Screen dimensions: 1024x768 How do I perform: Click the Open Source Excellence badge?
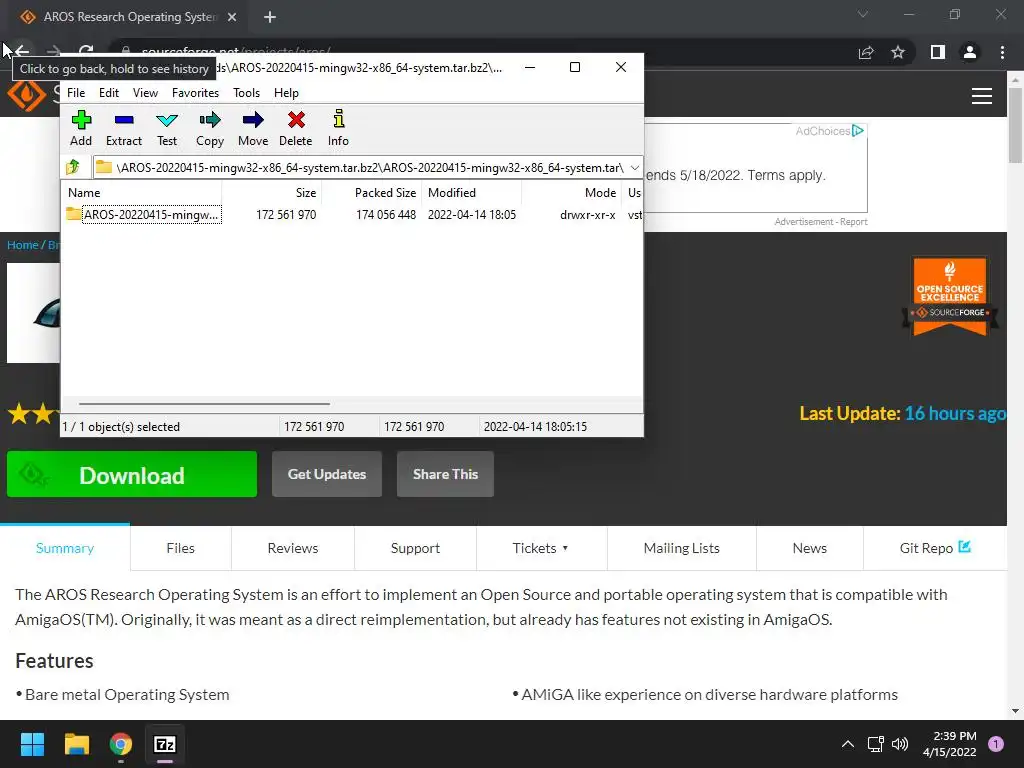tap(950, 296)
